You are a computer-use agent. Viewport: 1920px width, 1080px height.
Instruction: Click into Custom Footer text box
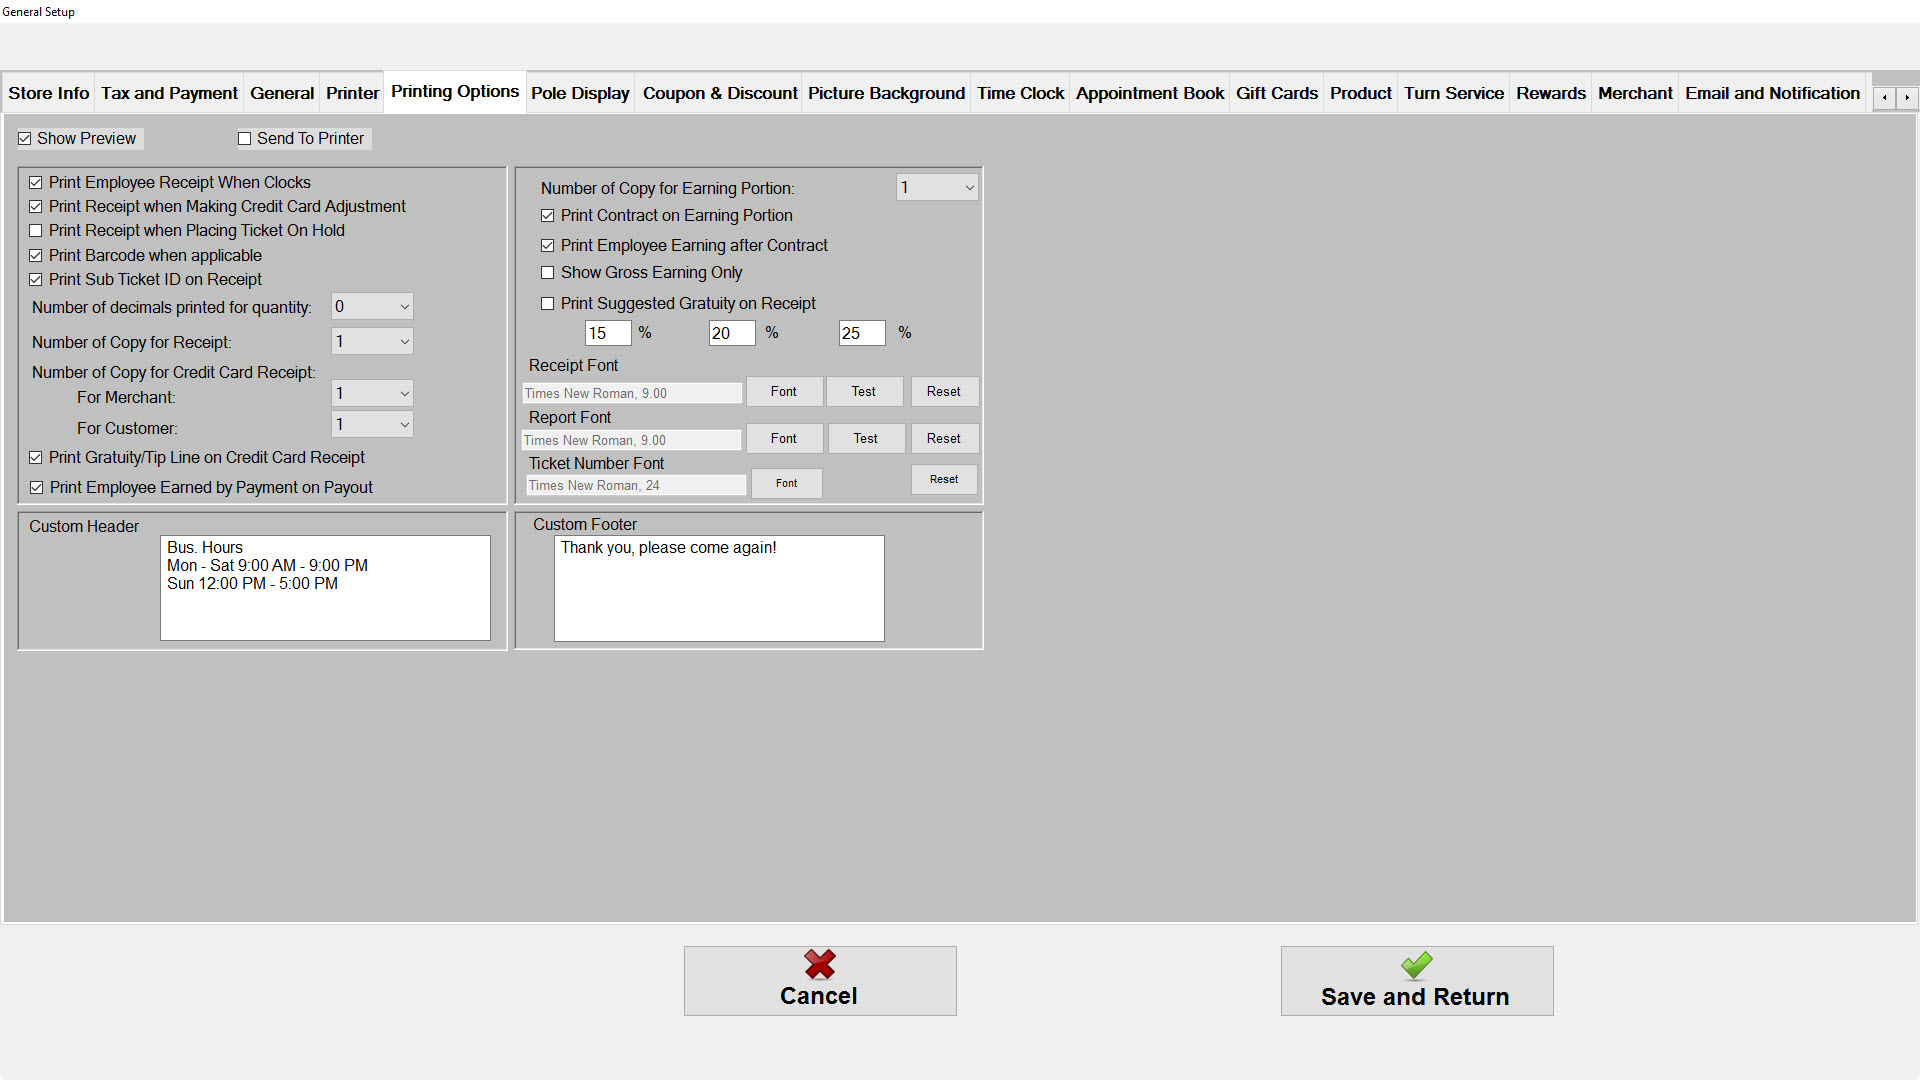click(x=719, y=590)
